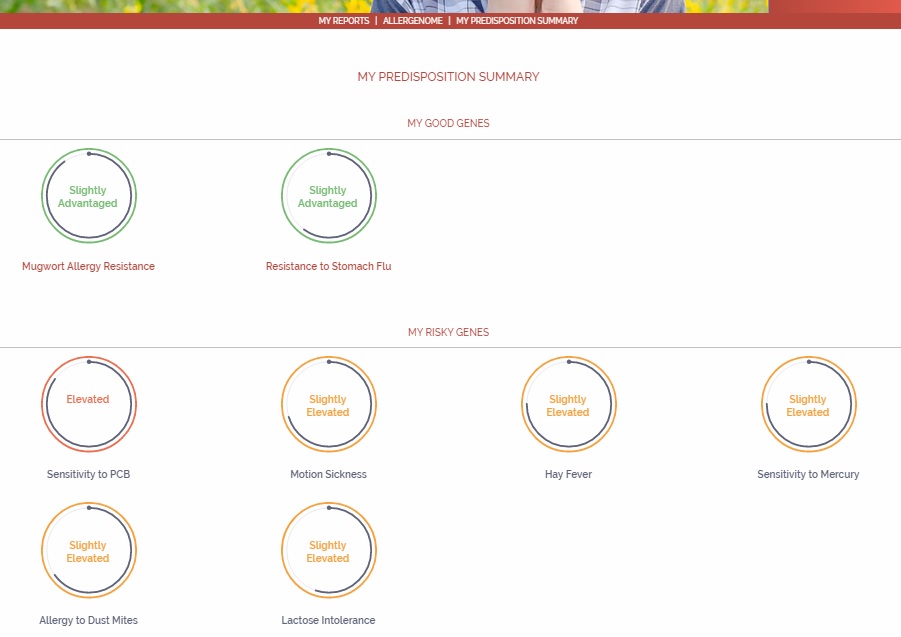
Task: Click the My Predisposition Summary page title
Action: tap(448, 77)
